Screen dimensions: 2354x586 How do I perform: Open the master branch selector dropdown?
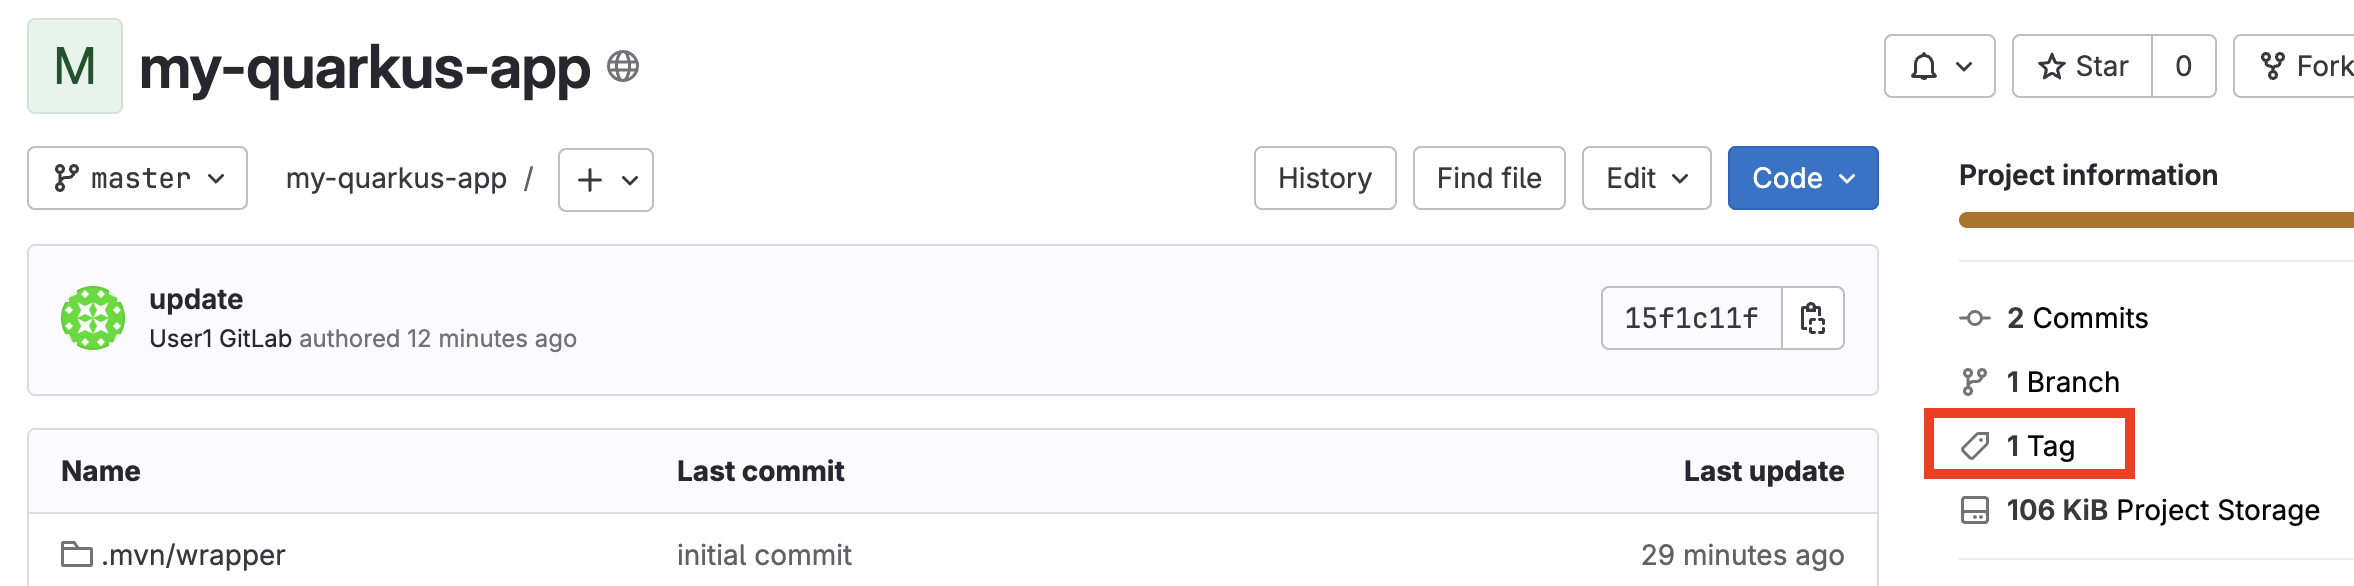138,178
